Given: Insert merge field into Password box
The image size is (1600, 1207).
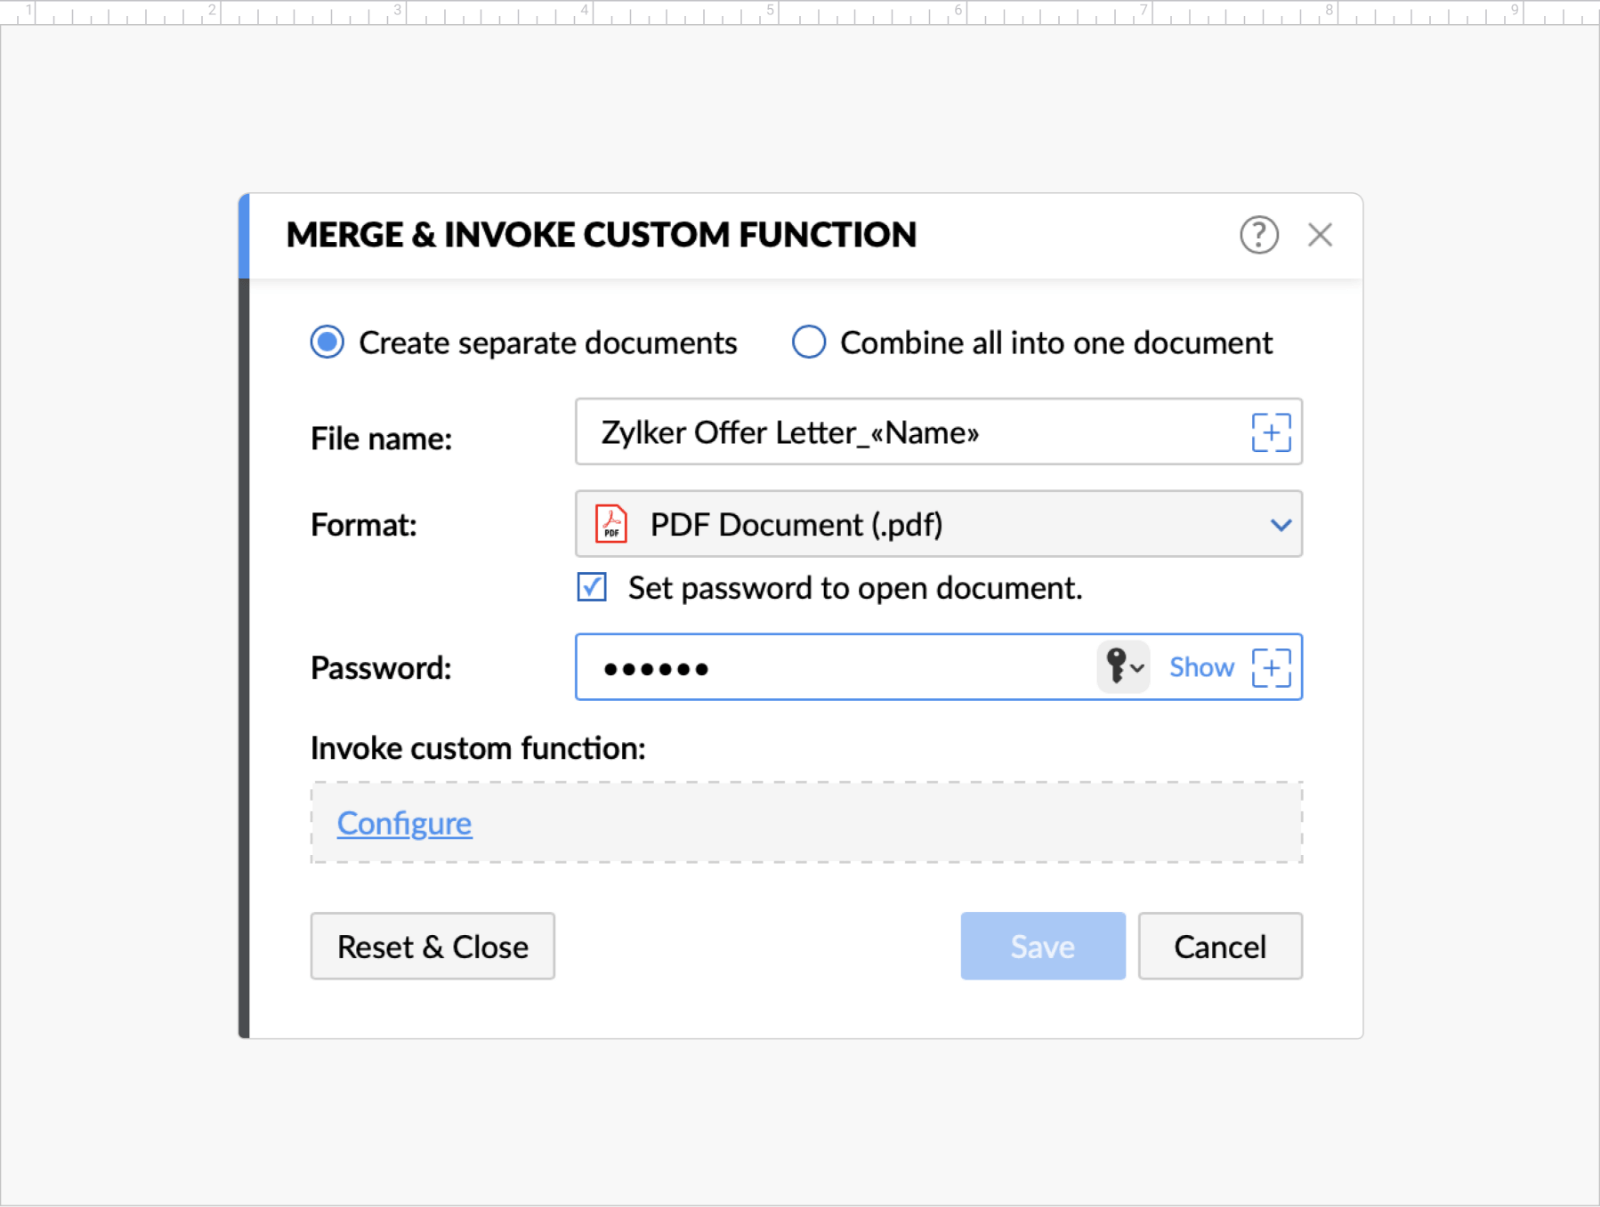Looking at the screenshot, I should pos(1270,667).
